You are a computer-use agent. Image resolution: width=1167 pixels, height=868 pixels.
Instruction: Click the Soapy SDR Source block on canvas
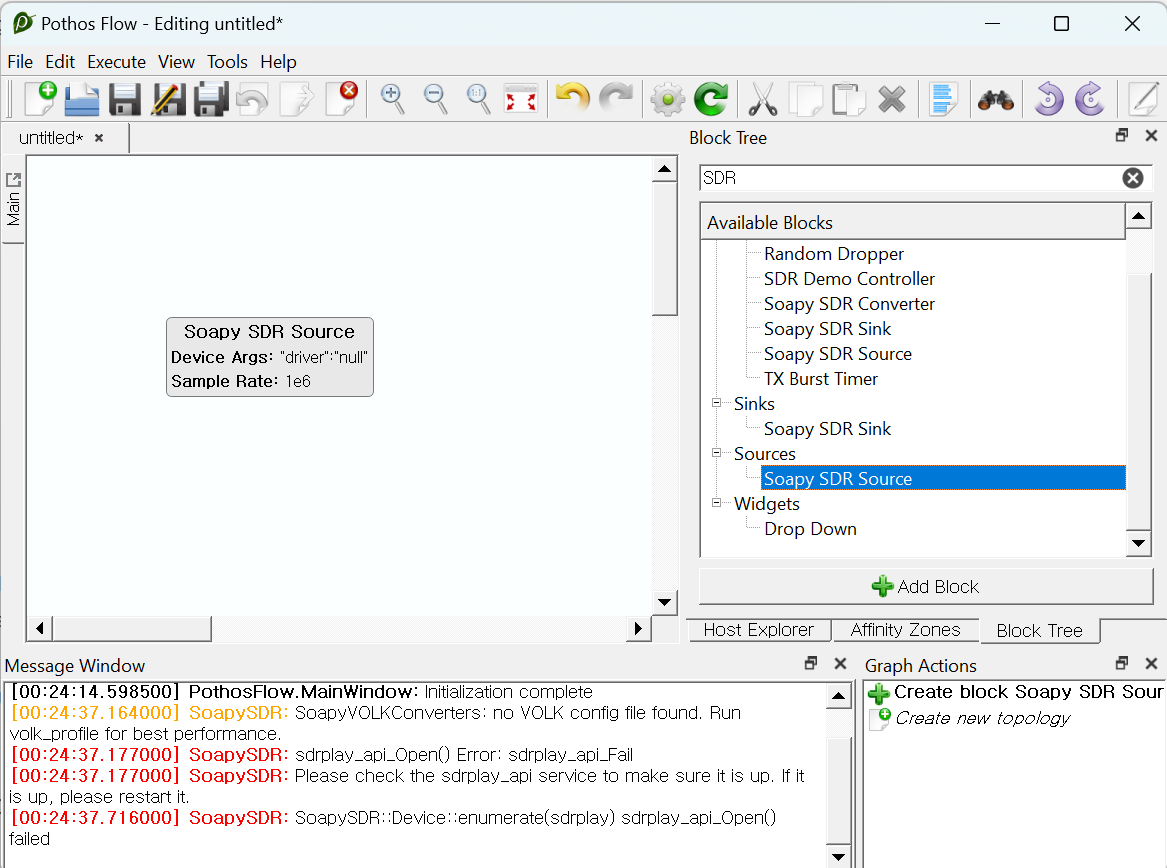pyautogui.click(x=269, y=357)
